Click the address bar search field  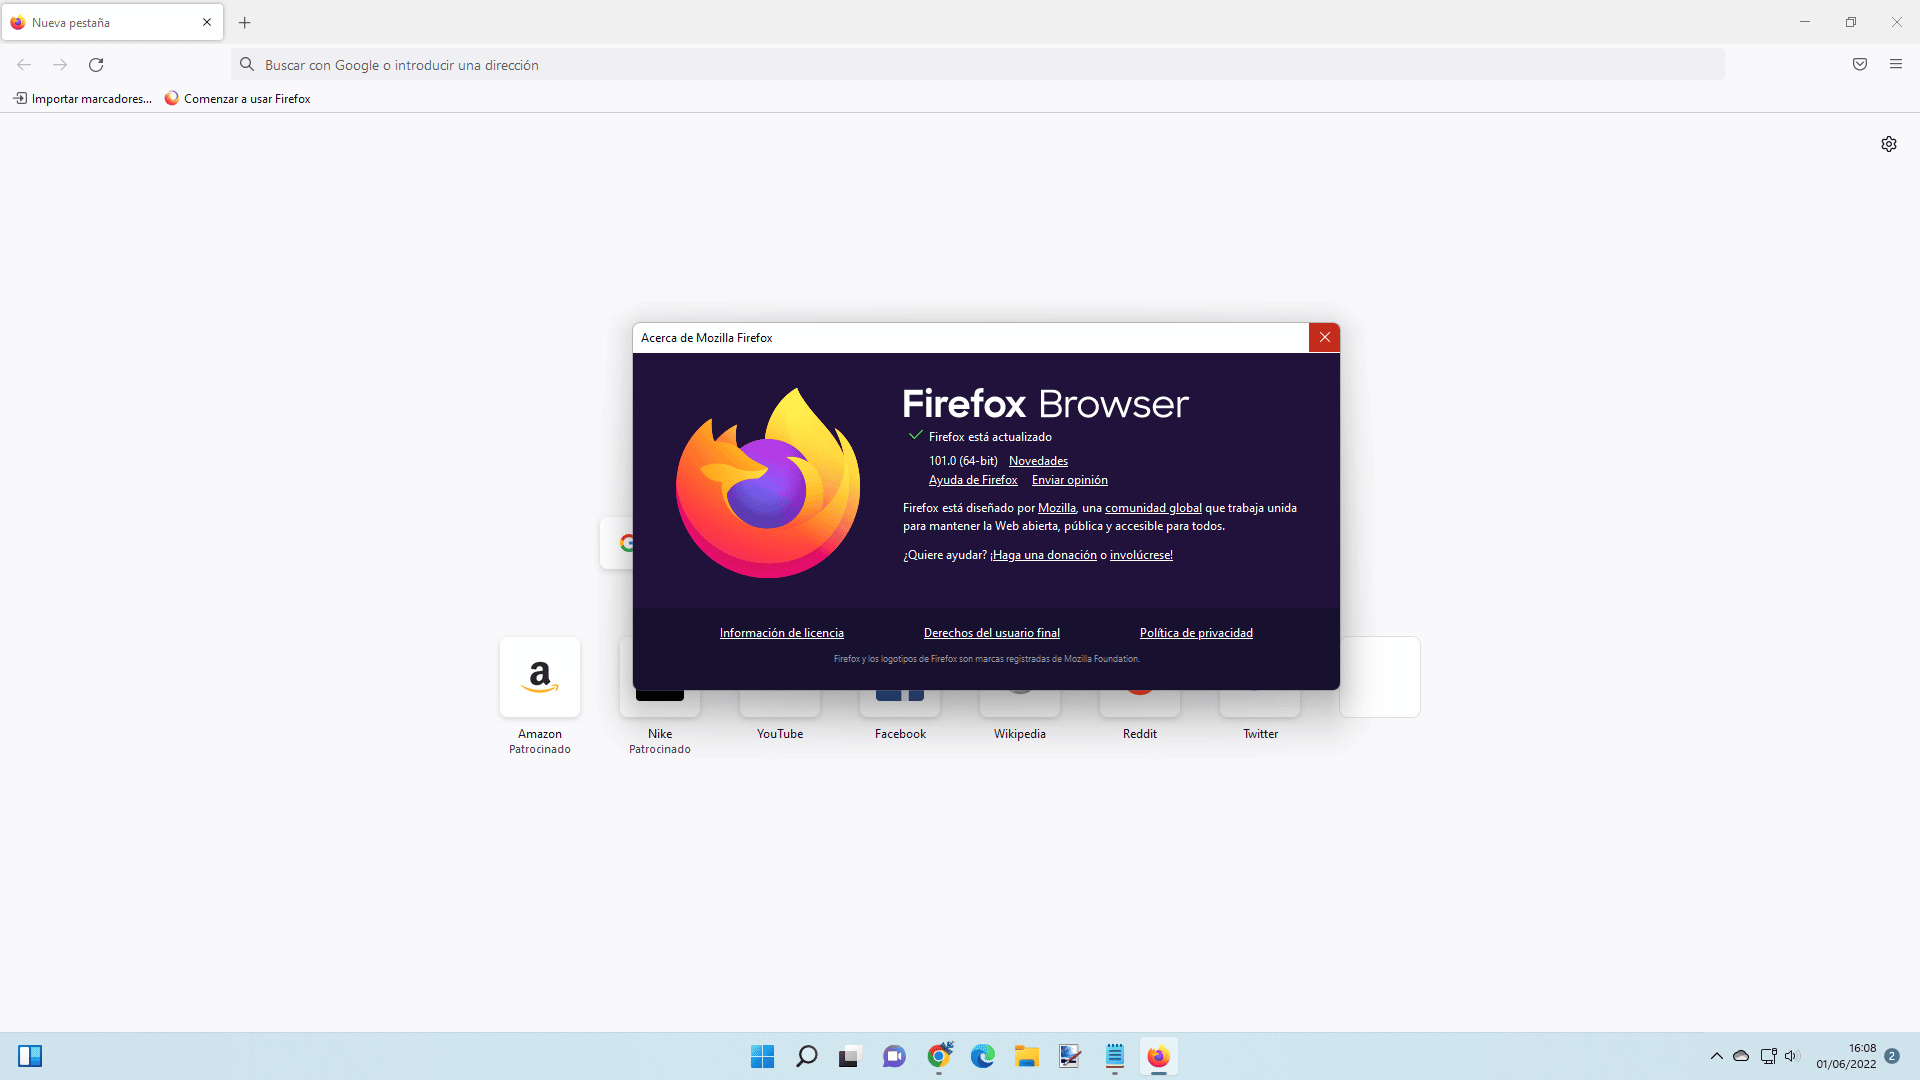(x=978, y=65)
